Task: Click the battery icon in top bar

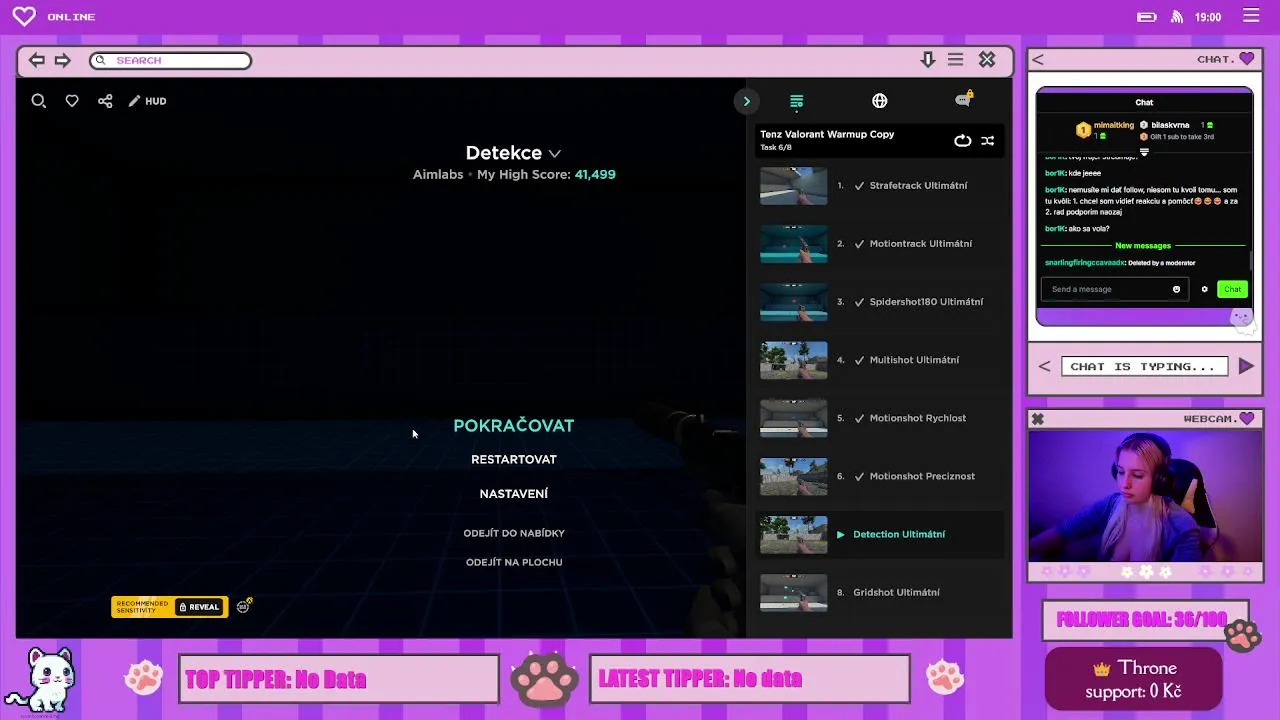Action: tap(1147, 17)
